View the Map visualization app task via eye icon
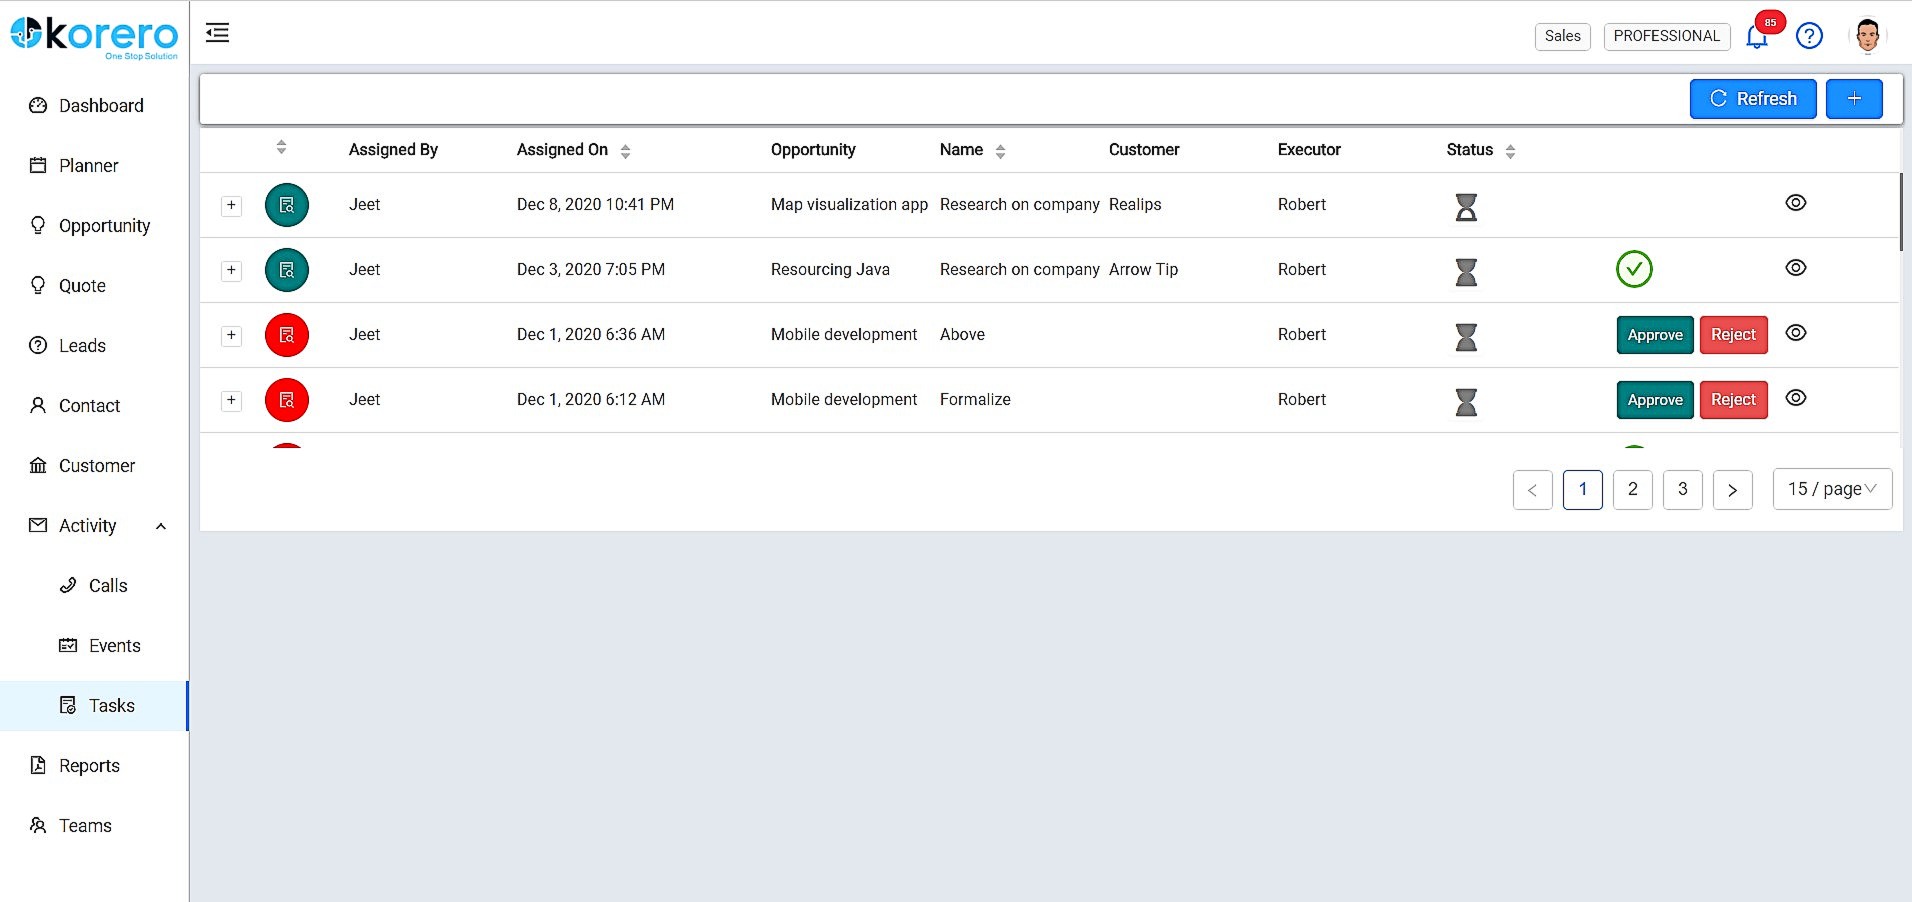The image size is (1912, 902). coord(1796,203)
